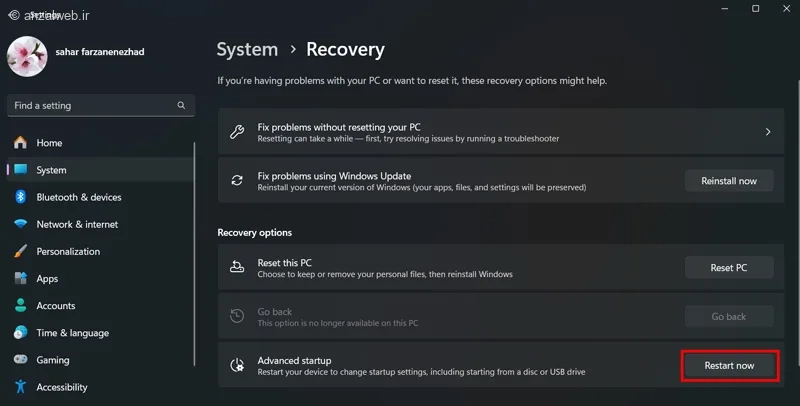Click the Apps icon in sidebar
Viewport: 800px width, 406px height.
click(x=20, y=279)
